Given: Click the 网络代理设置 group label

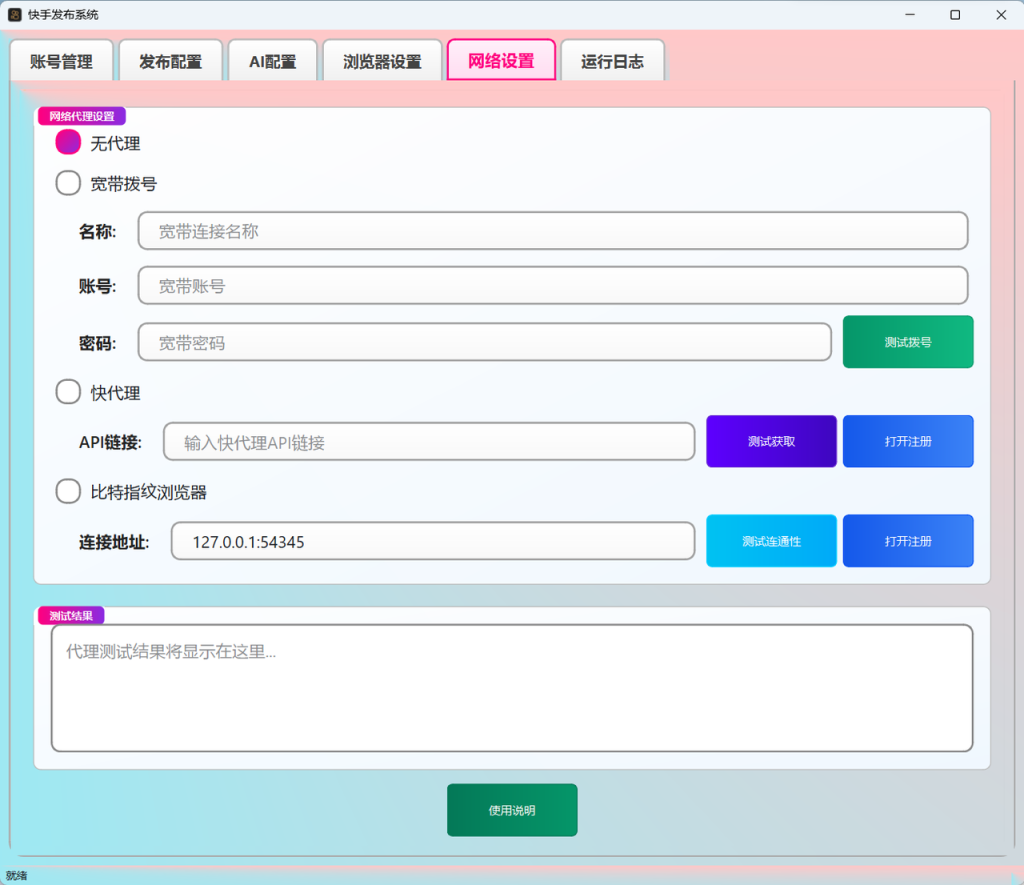Looking at the screenshot, I should tap(82, 116).
